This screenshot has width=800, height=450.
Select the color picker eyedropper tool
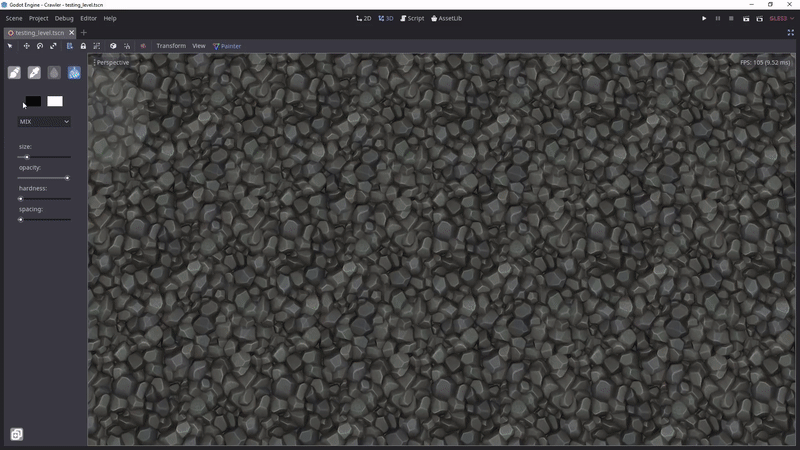point(34,73)
